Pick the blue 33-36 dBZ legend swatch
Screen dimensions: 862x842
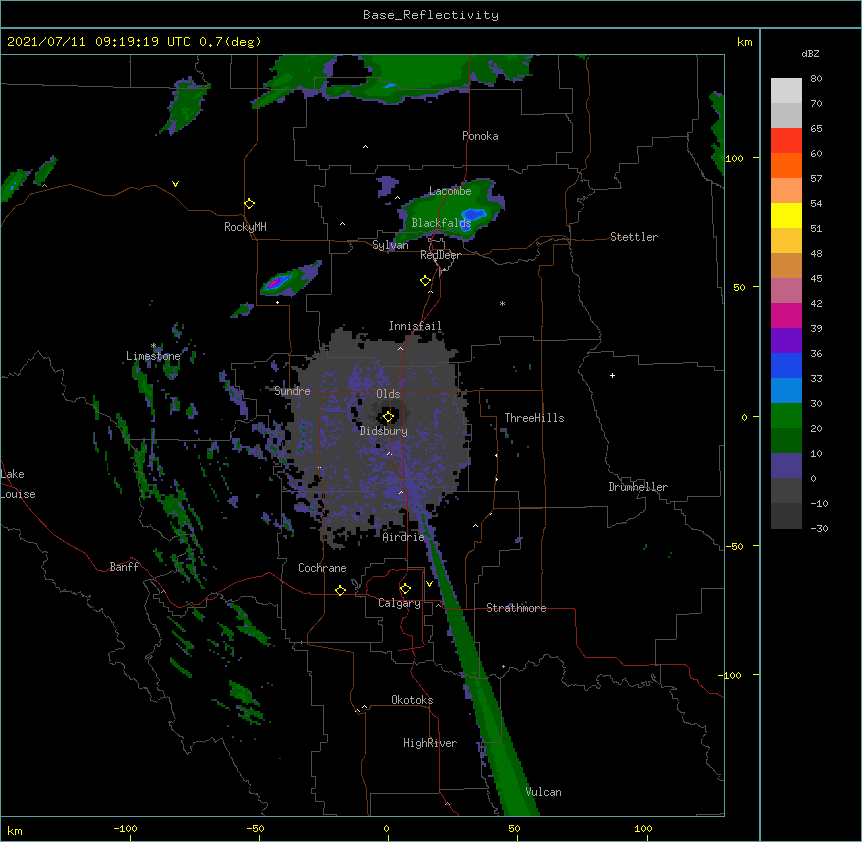(x=786, y=365)
